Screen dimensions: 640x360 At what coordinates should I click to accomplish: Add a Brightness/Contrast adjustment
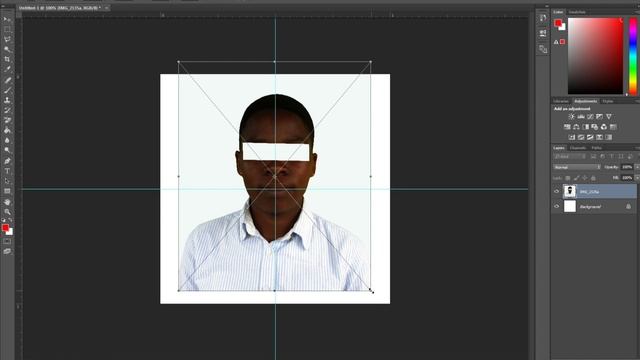pyautogui.click(x=571, y=117)
